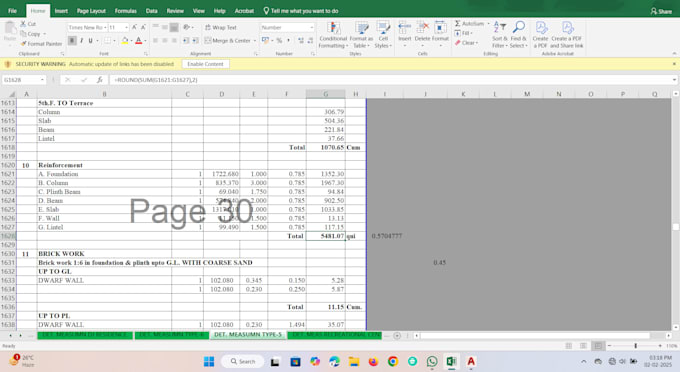Apply Comma Style format
Viewport: 680px width, 372px height.
[x=288, y=41]
